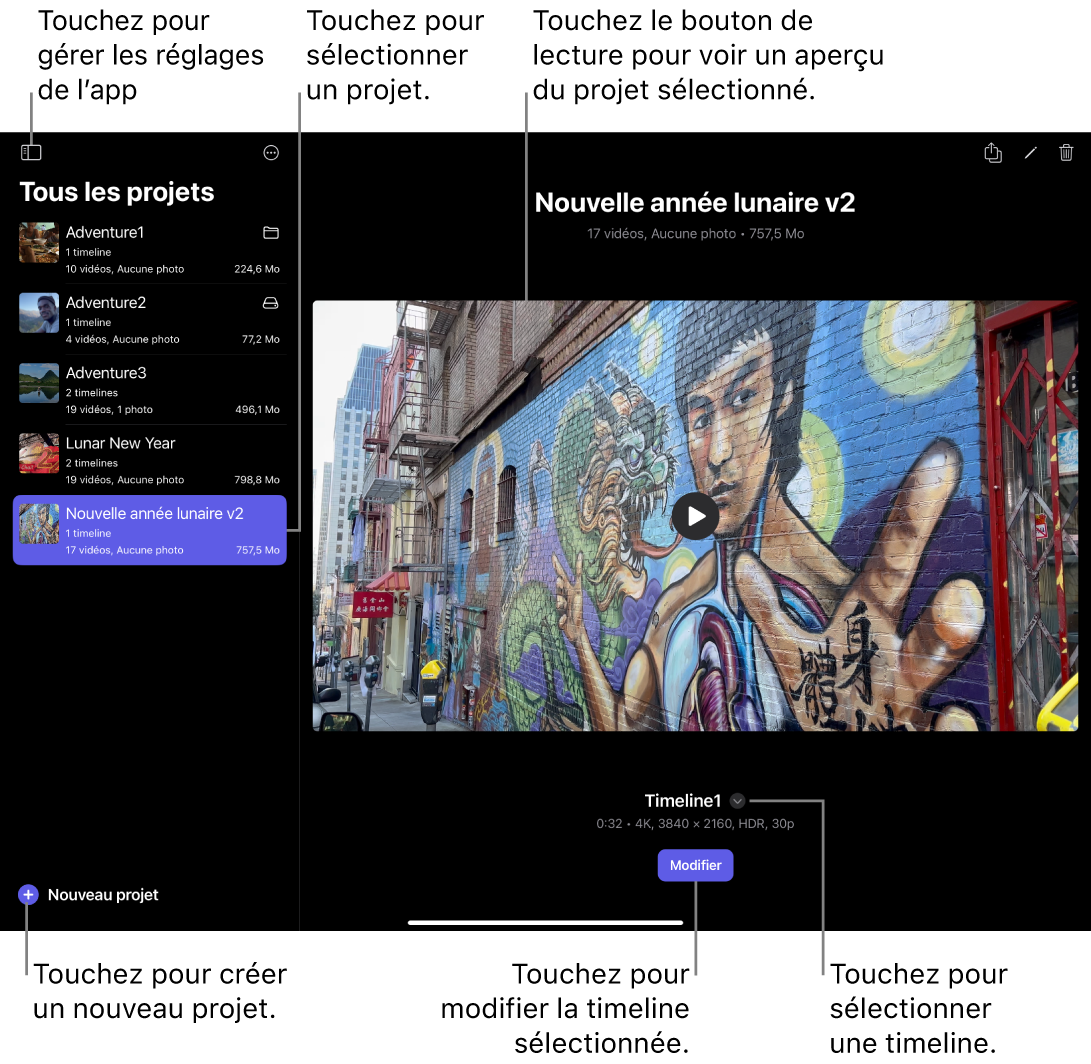Tap the trash icon to delete the project
This screenshot has width=1091, height=1064.
1066,152
